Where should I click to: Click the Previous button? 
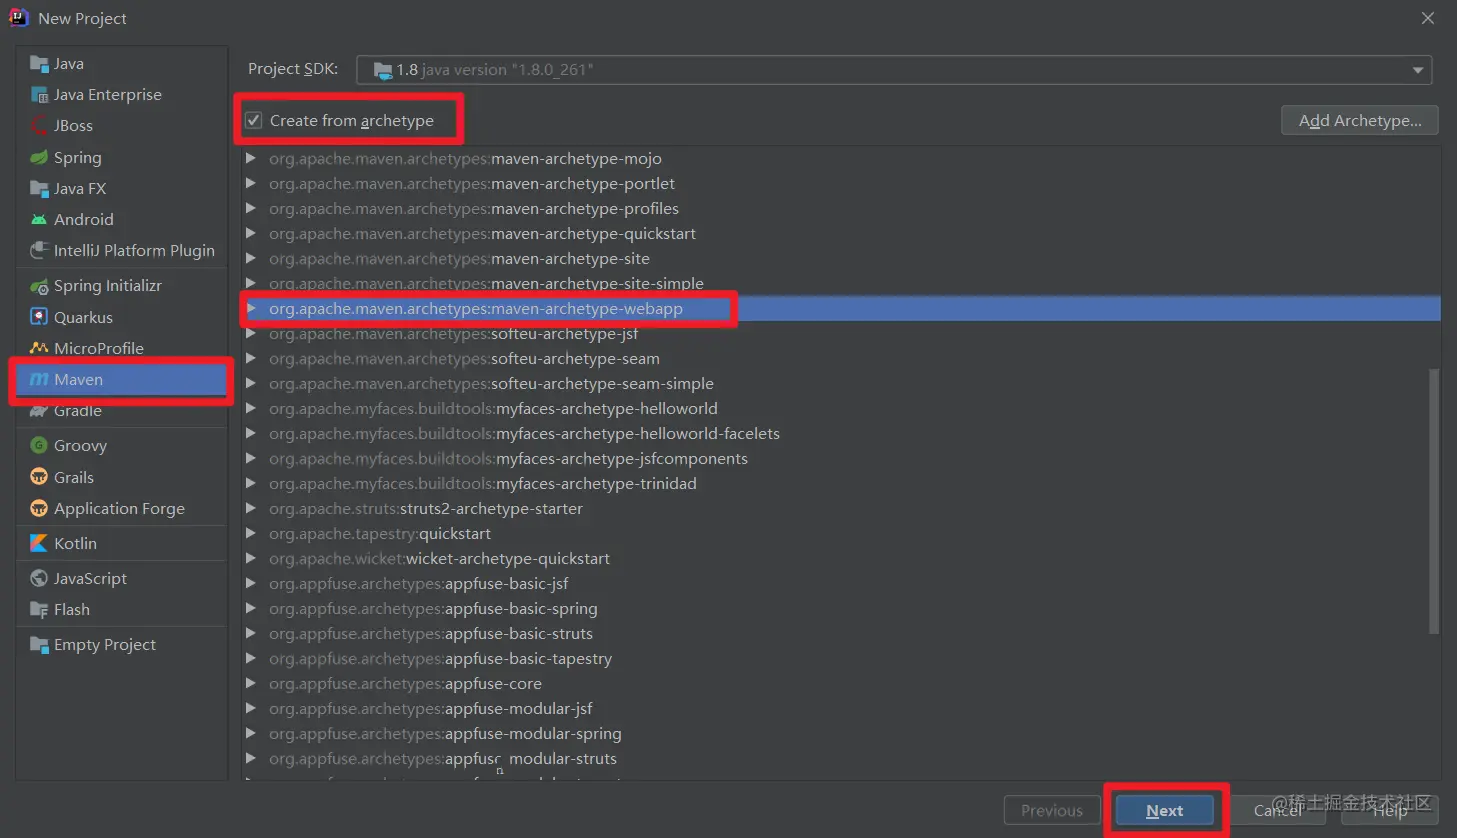[x=1051, y=810]
